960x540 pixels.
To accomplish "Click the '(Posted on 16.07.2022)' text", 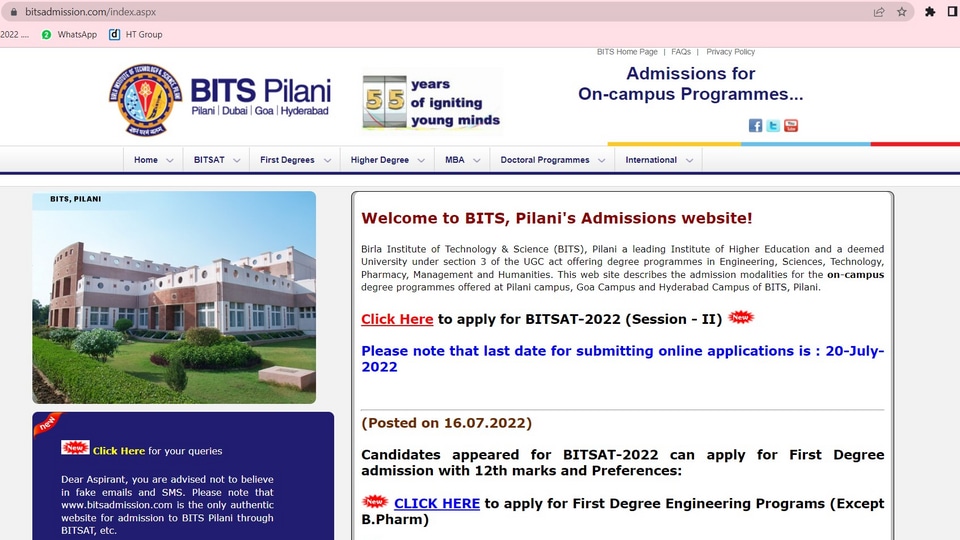I will tap(446, 423).
